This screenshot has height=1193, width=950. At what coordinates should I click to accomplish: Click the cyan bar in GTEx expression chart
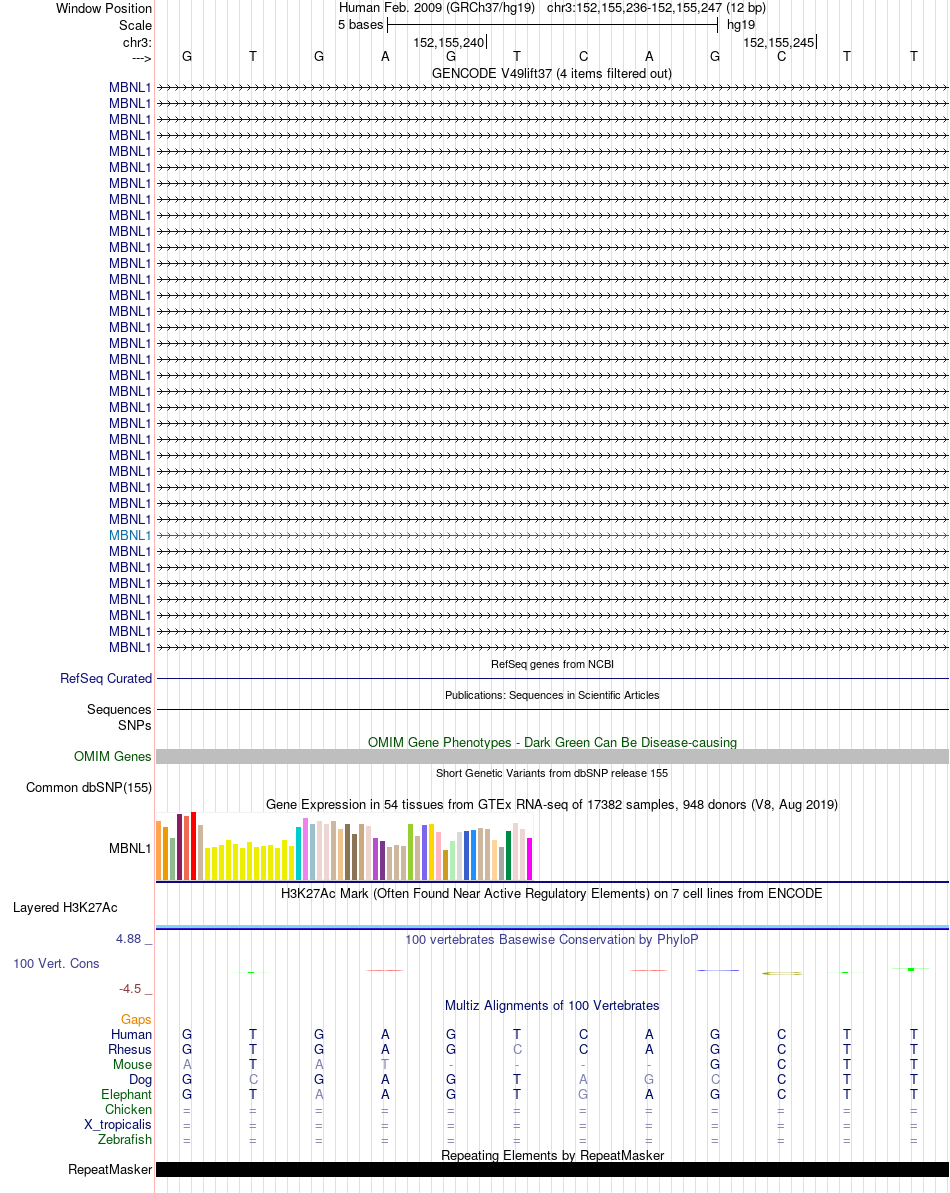coord(298,854)
